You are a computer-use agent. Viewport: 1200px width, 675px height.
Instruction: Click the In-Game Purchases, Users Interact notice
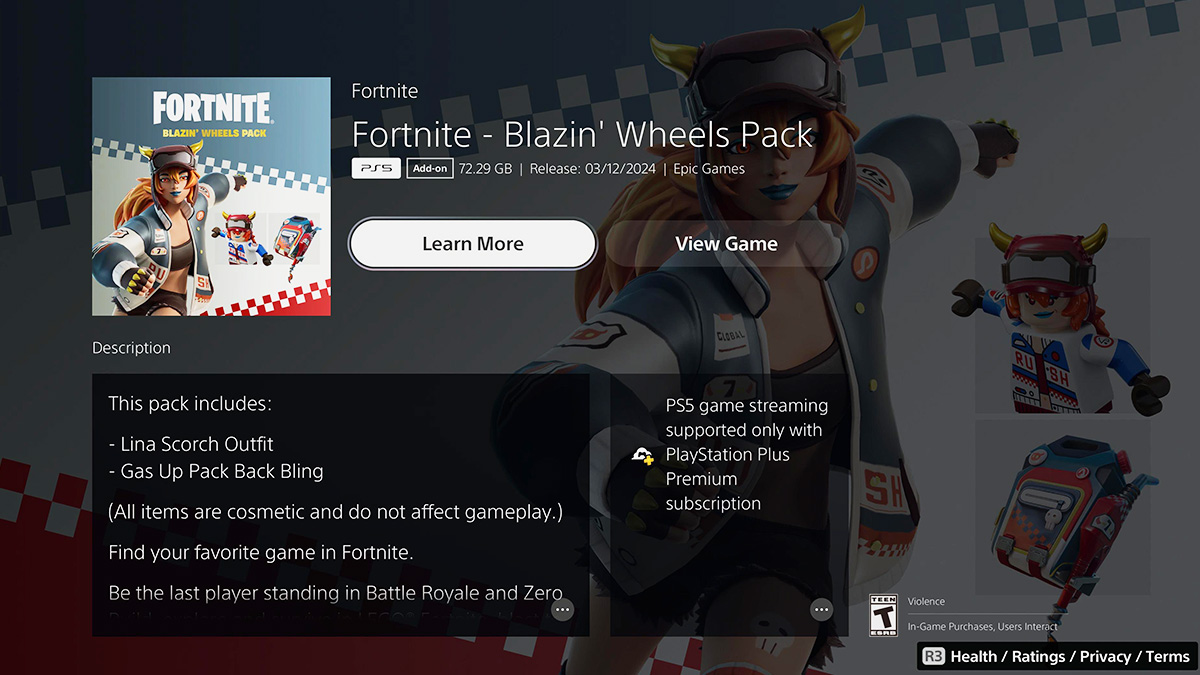(982, 627)
